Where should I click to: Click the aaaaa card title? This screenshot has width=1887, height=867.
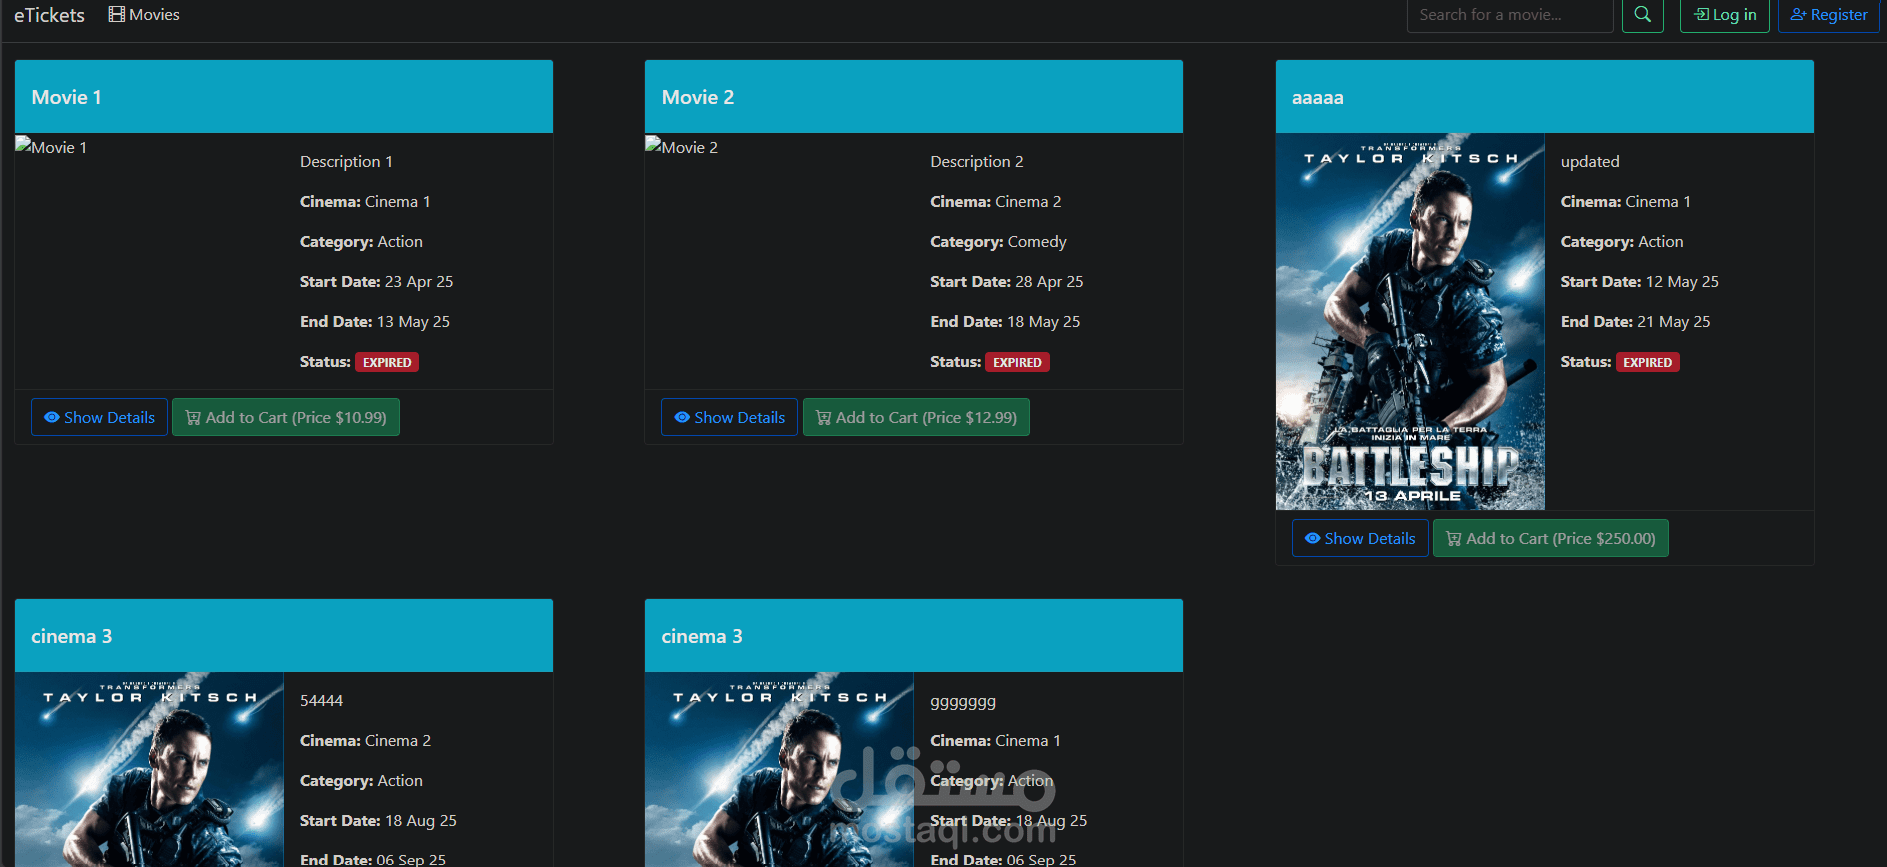tap(1317, 97)
